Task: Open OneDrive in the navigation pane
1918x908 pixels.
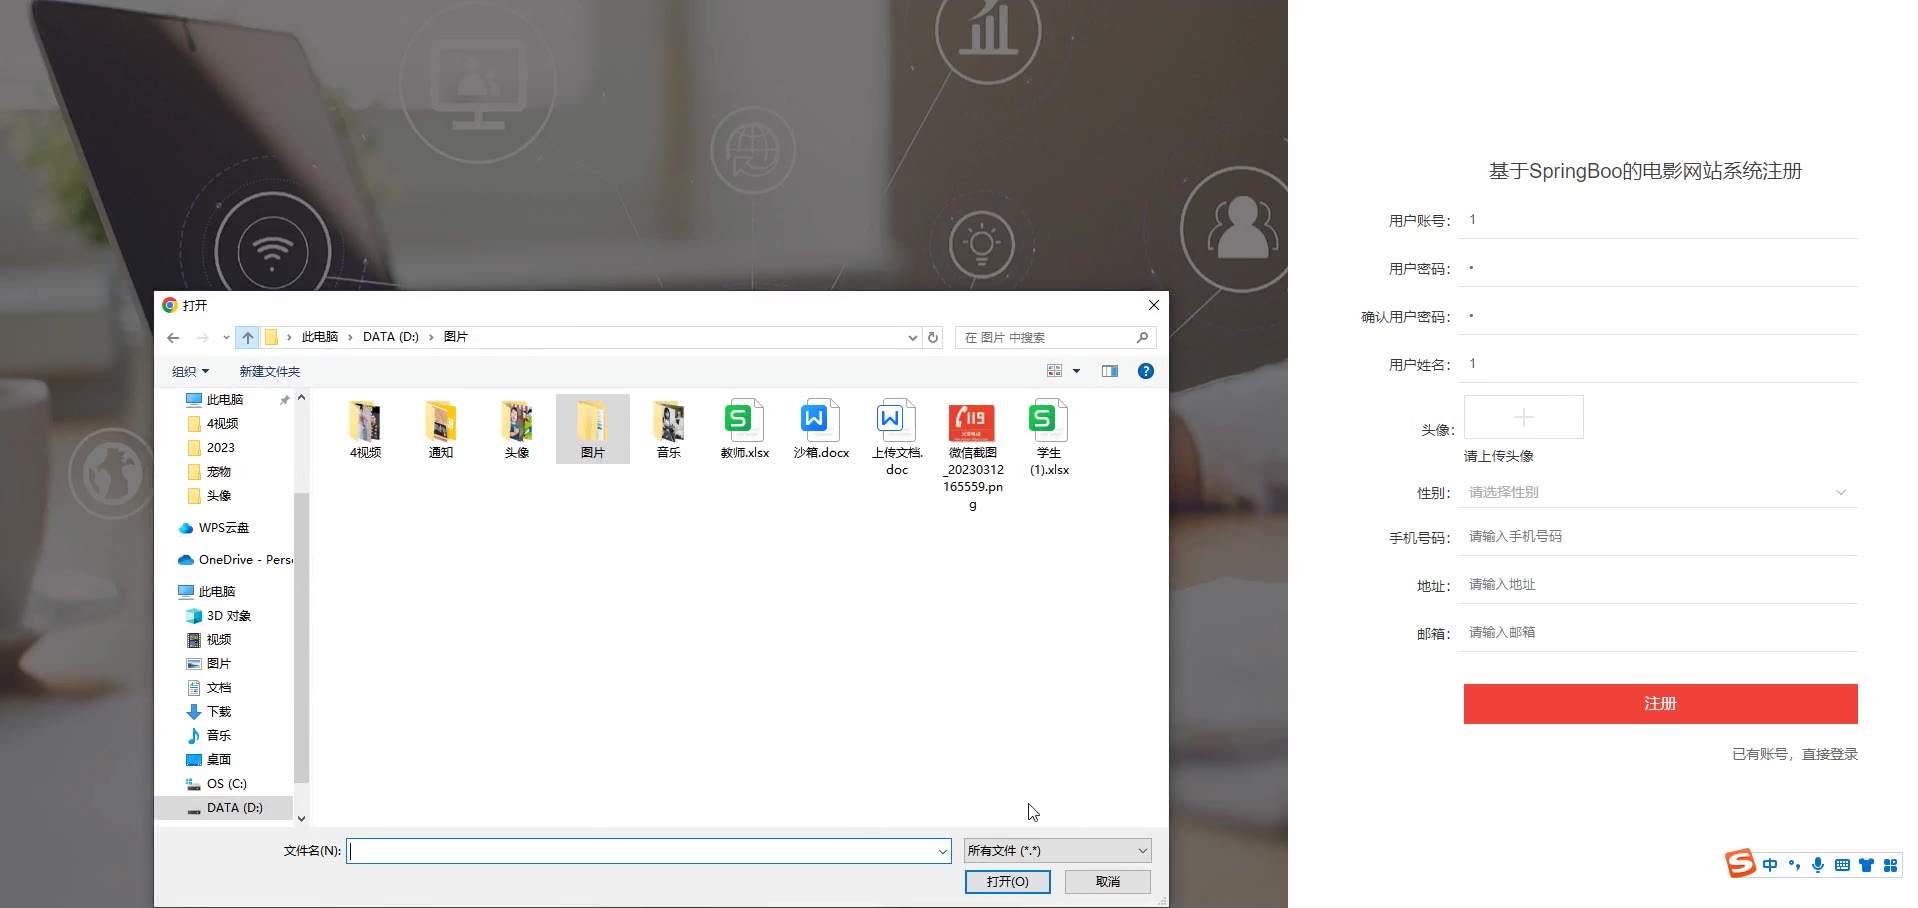Action: 235,560
